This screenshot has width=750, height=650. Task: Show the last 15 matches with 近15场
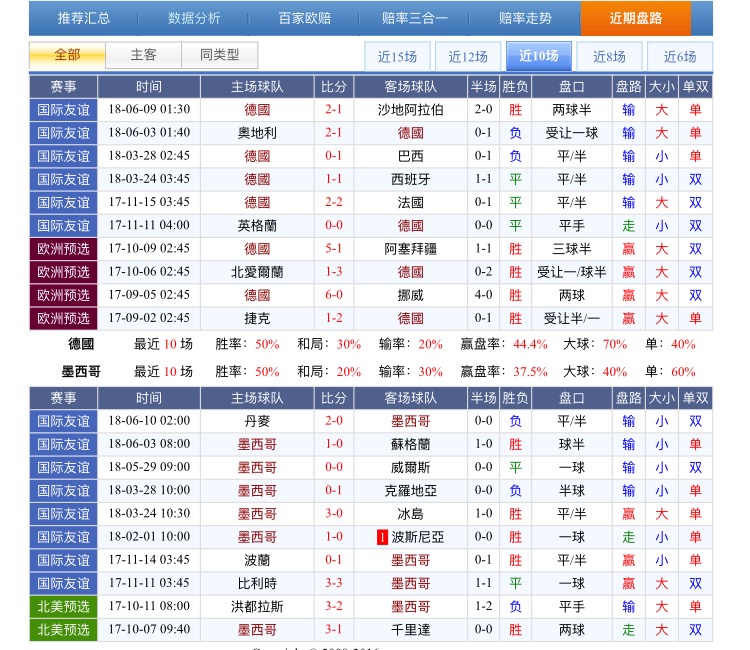(397, 56)
